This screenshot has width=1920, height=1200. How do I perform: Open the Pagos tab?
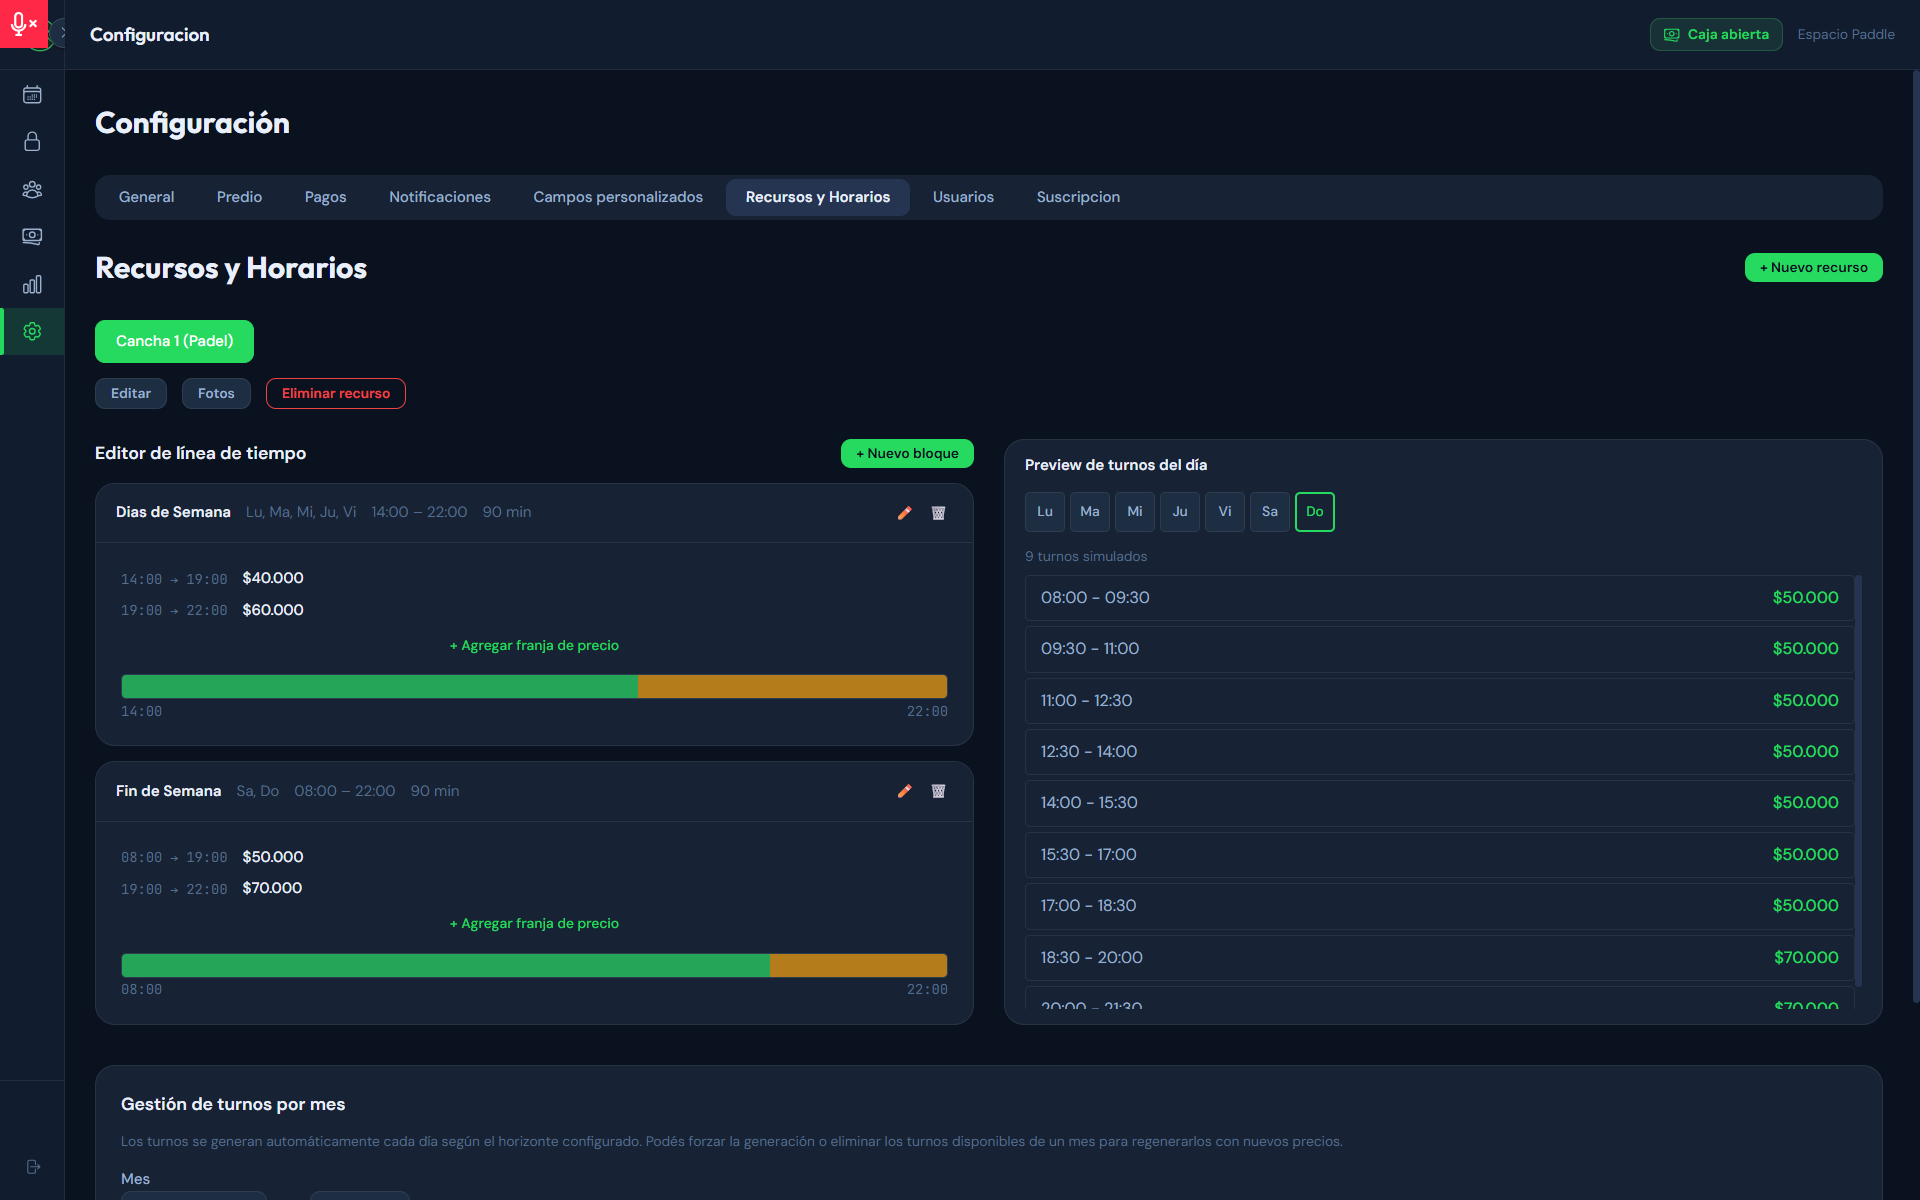tap(326, 197)
